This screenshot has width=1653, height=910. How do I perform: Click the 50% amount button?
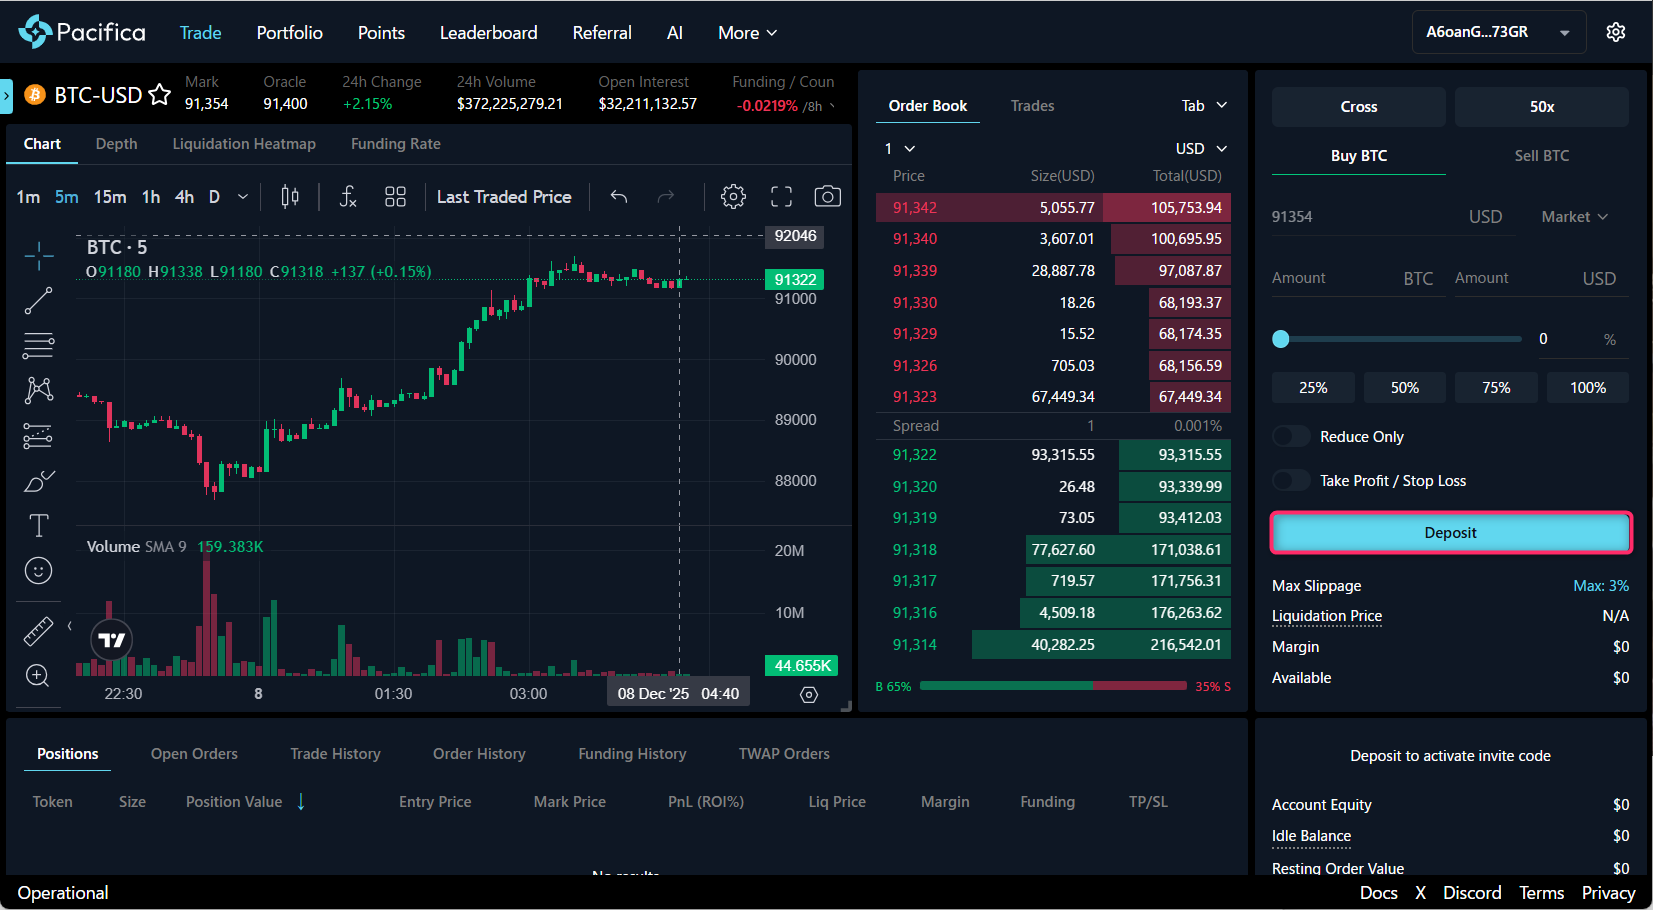[x=1404, y=388]
